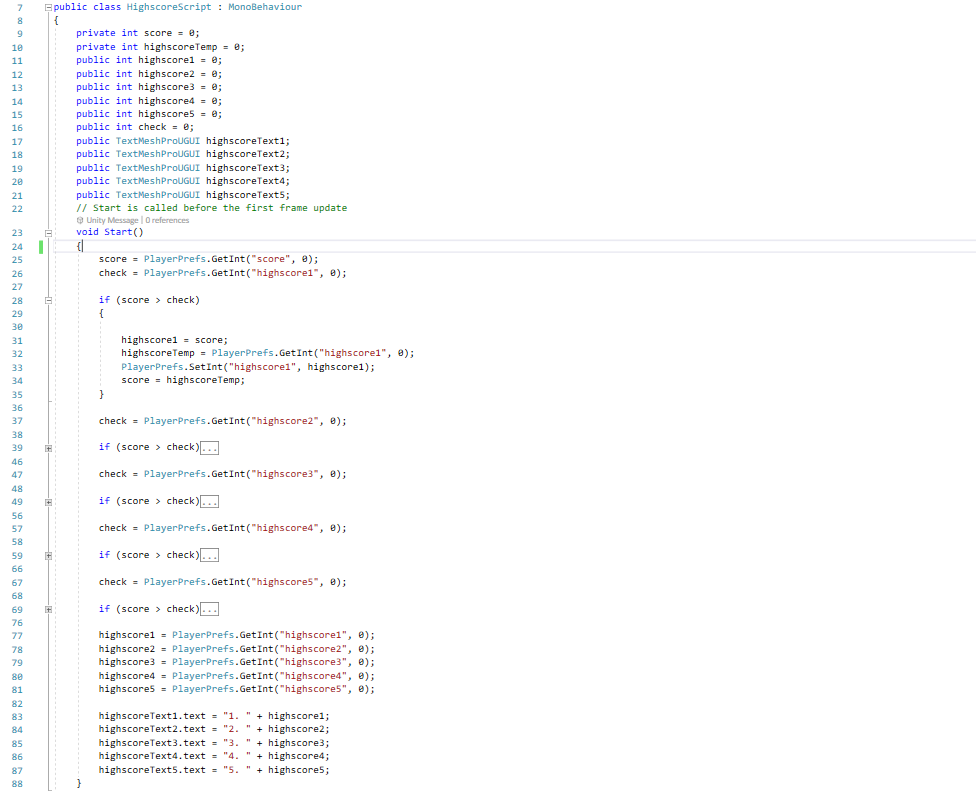Viewport: 976px width, 791px height.
Task: Click the 'public int highscore1 = 0;' declaration
Action: point(149,60)
